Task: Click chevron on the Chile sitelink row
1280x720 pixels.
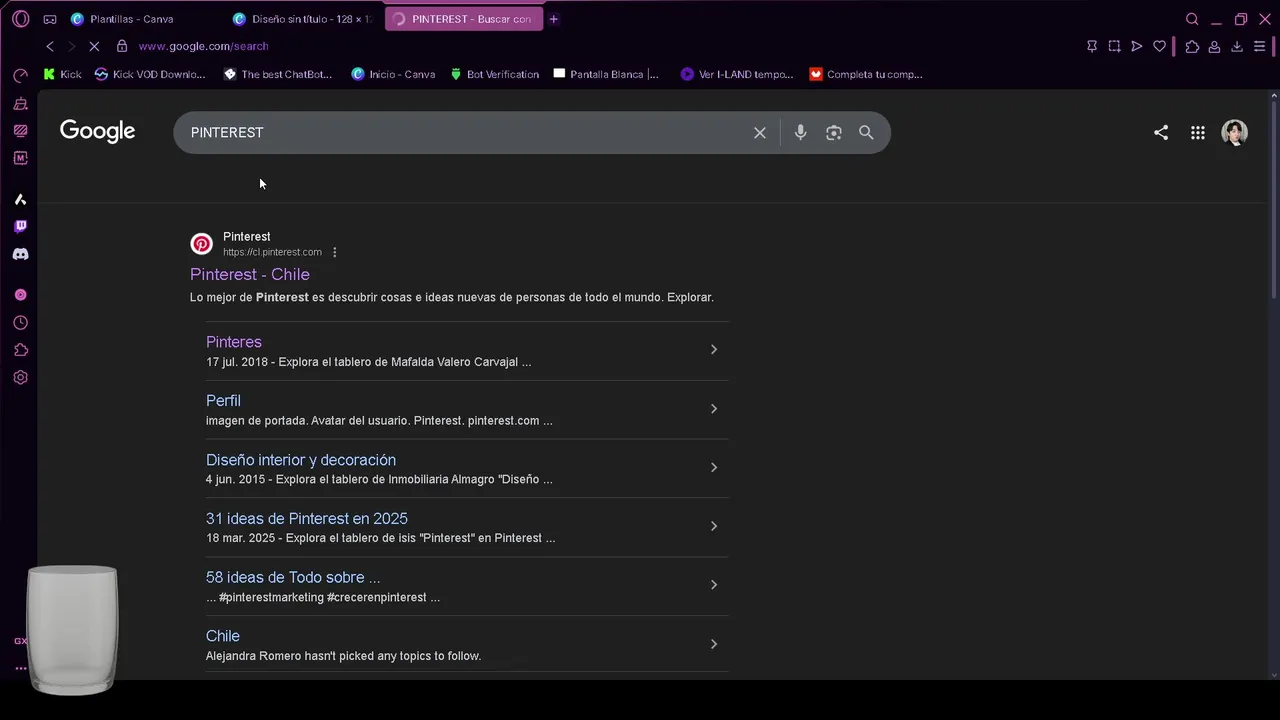Action: [714, 644]
